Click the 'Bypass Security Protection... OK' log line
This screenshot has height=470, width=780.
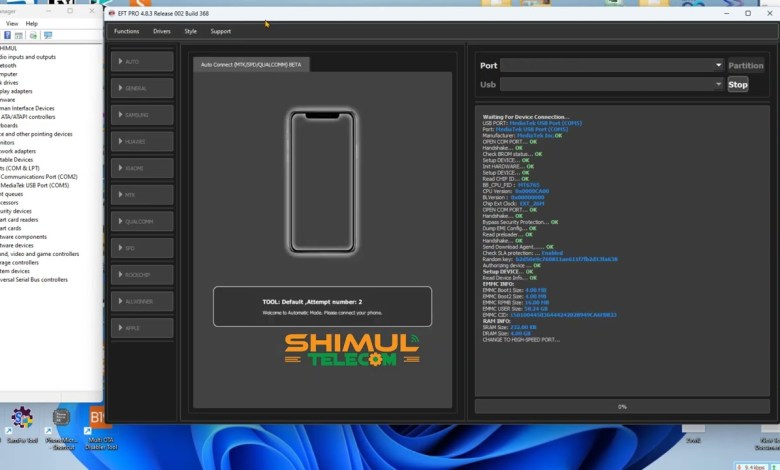(520, 222)
